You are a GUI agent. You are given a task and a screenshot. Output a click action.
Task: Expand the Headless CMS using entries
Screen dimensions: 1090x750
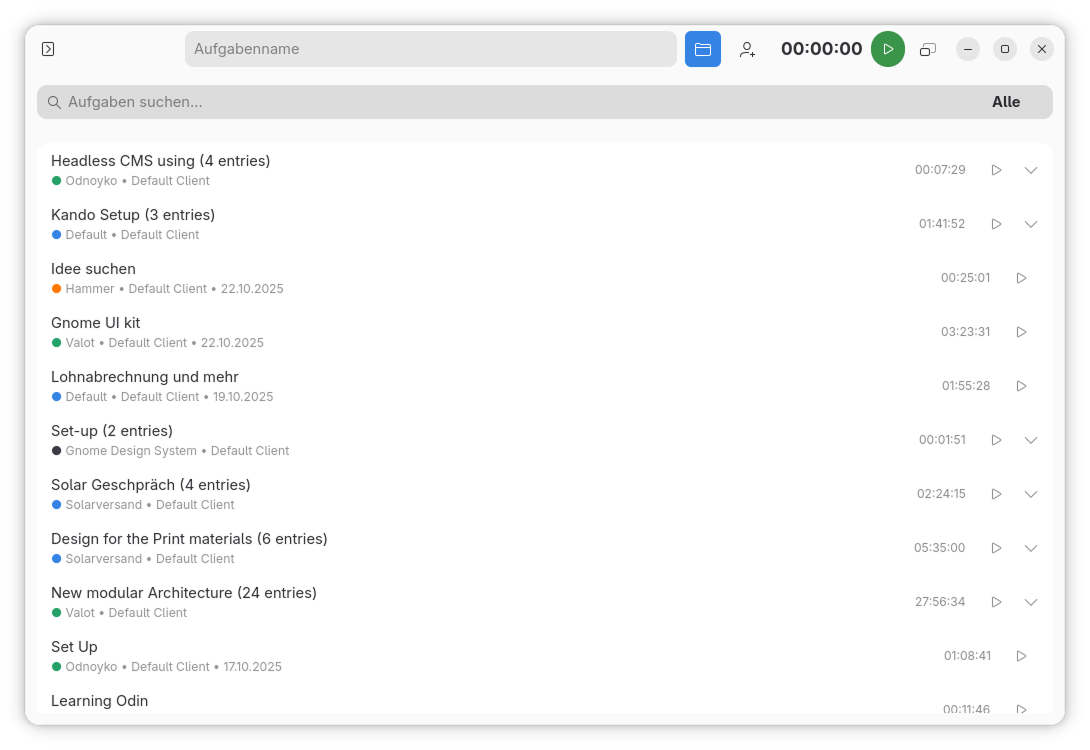tap(1031, 170)
